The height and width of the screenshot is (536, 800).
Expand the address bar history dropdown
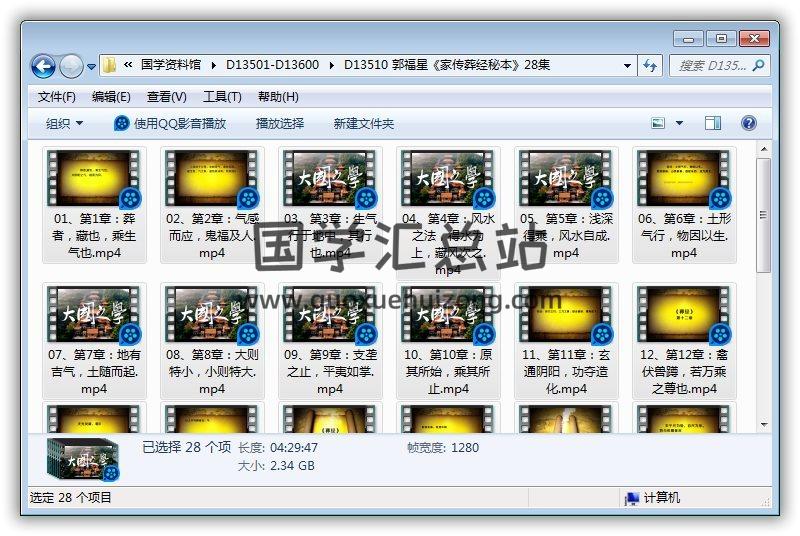click(x=627, y=65)
